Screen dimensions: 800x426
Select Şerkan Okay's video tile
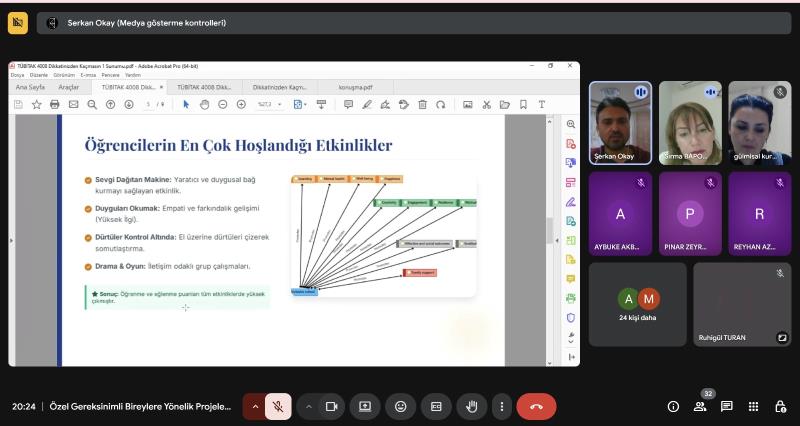tap(620, 122)
